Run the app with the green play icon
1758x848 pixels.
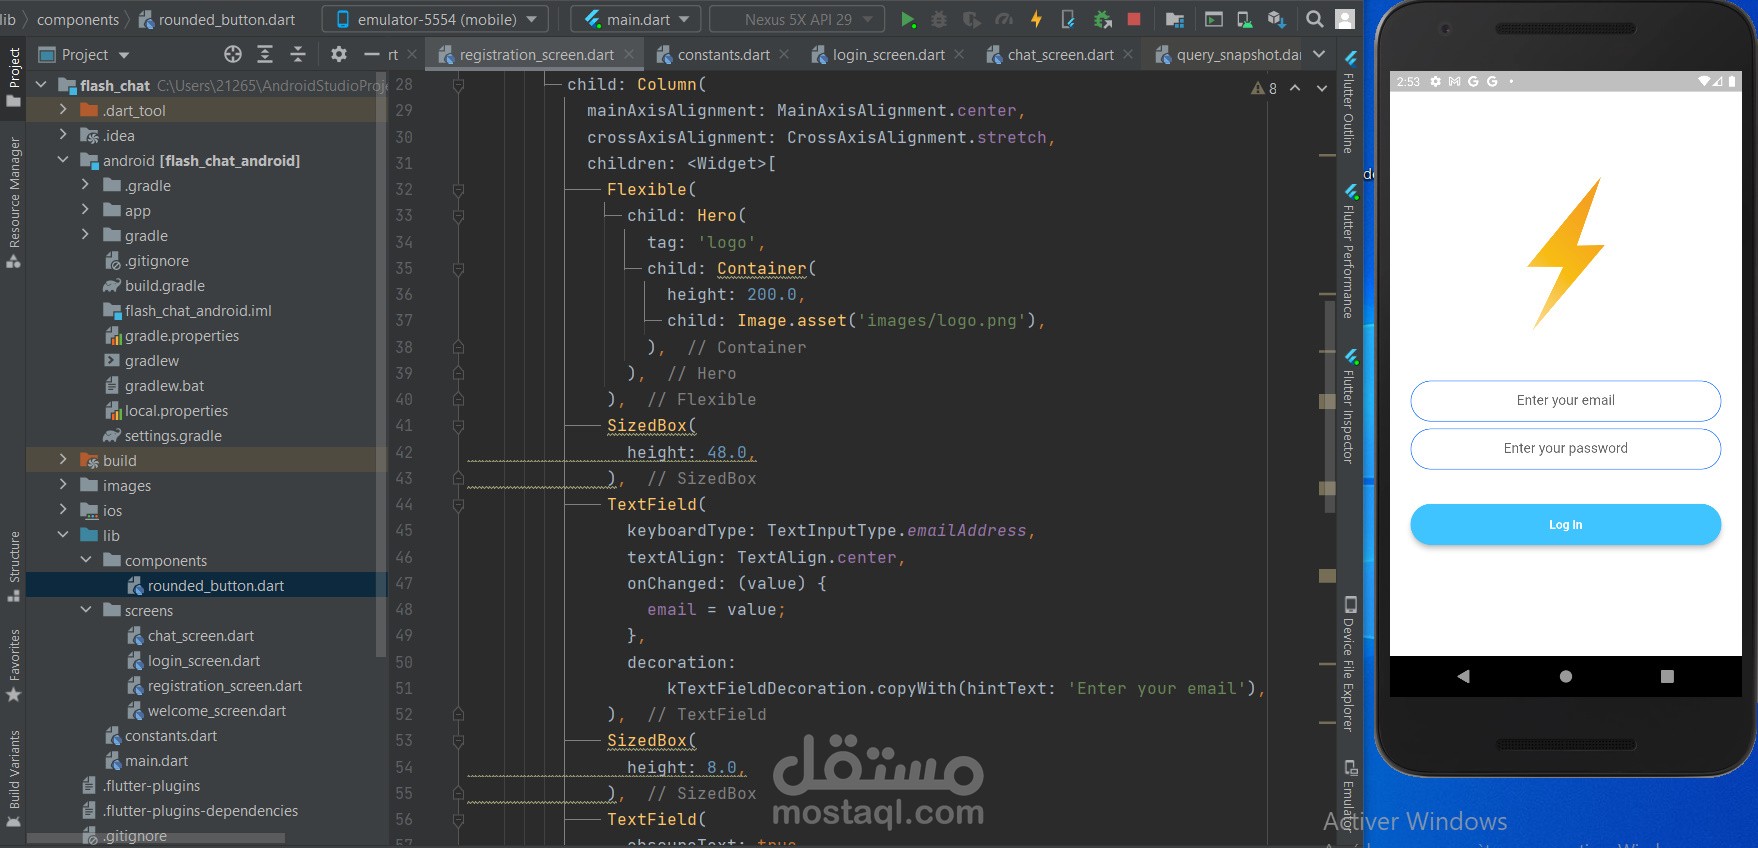908,19
